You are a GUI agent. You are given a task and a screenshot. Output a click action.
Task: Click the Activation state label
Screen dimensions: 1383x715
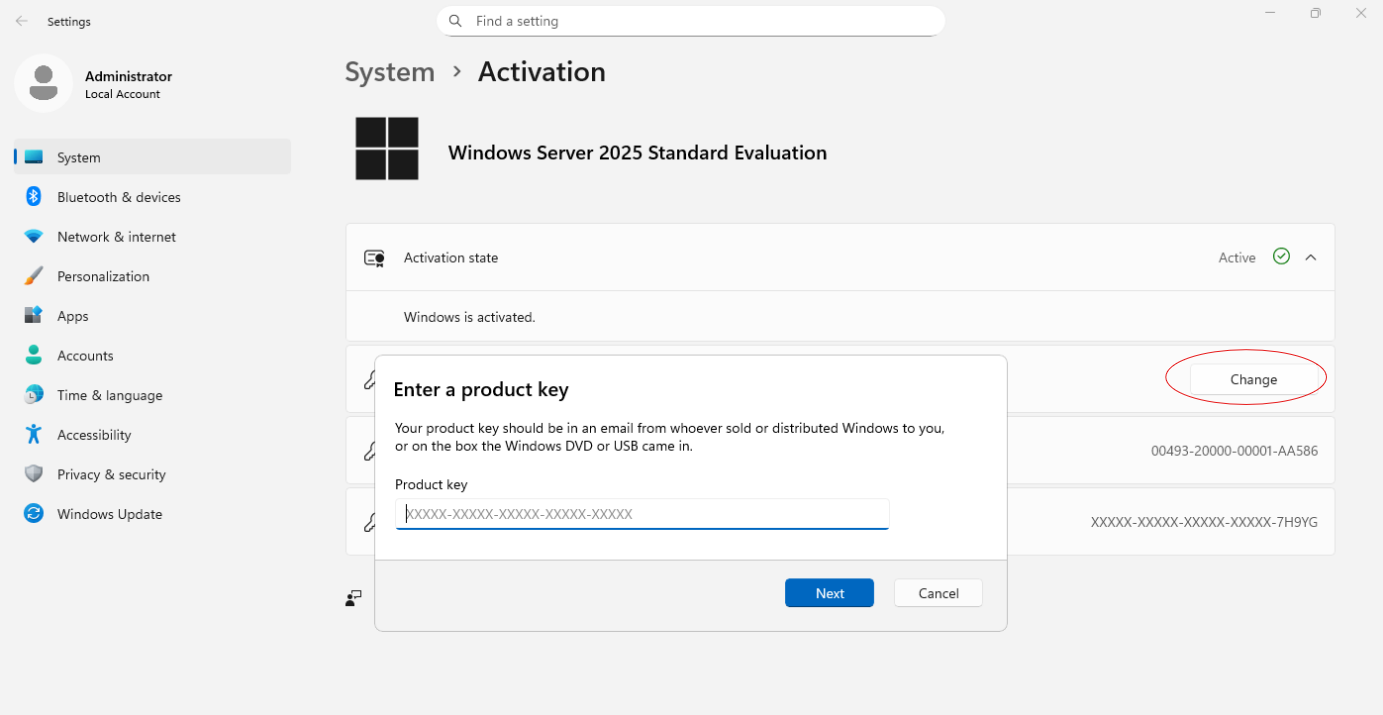point(450,258)
